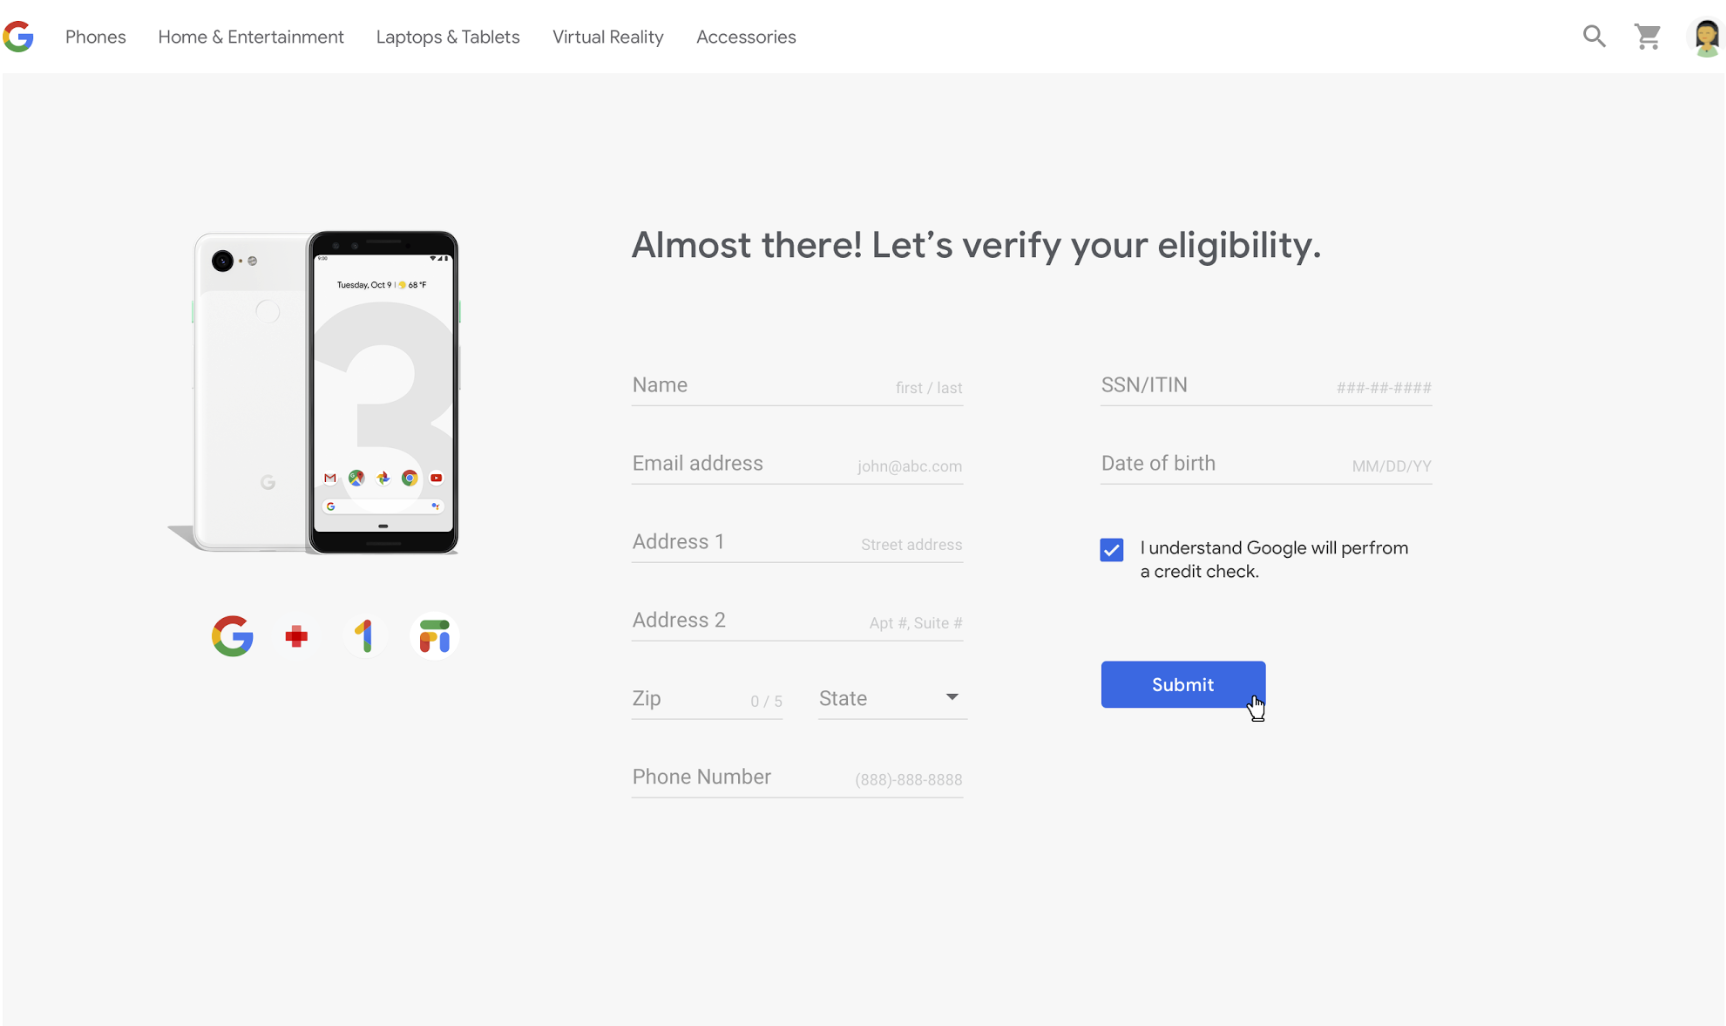1726x1026 pixels.
Task: Click the user profile avatar
Action: pos(1705,38)
